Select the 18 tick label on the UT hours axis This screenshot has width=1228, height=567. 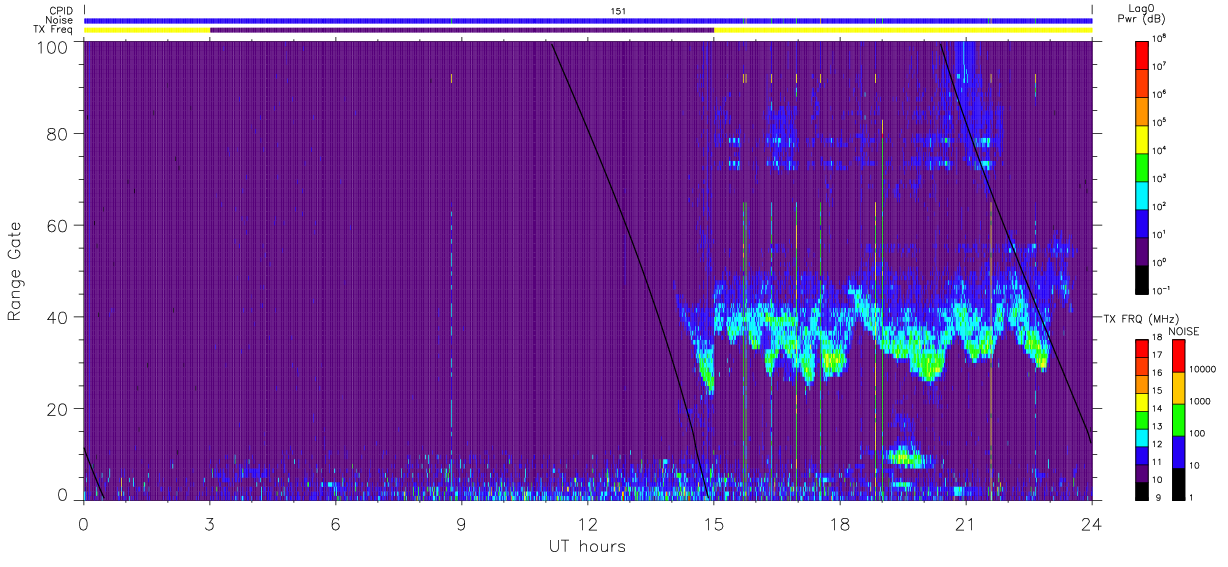[x=840, y=523]
